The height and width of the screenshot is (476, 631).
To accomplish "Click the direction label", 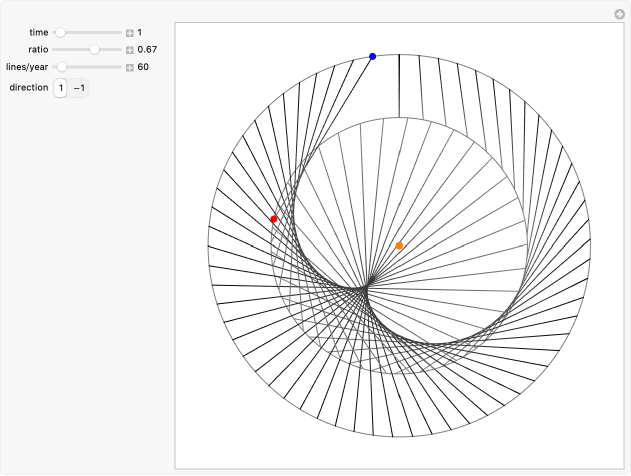I will [x=29, y=87].
